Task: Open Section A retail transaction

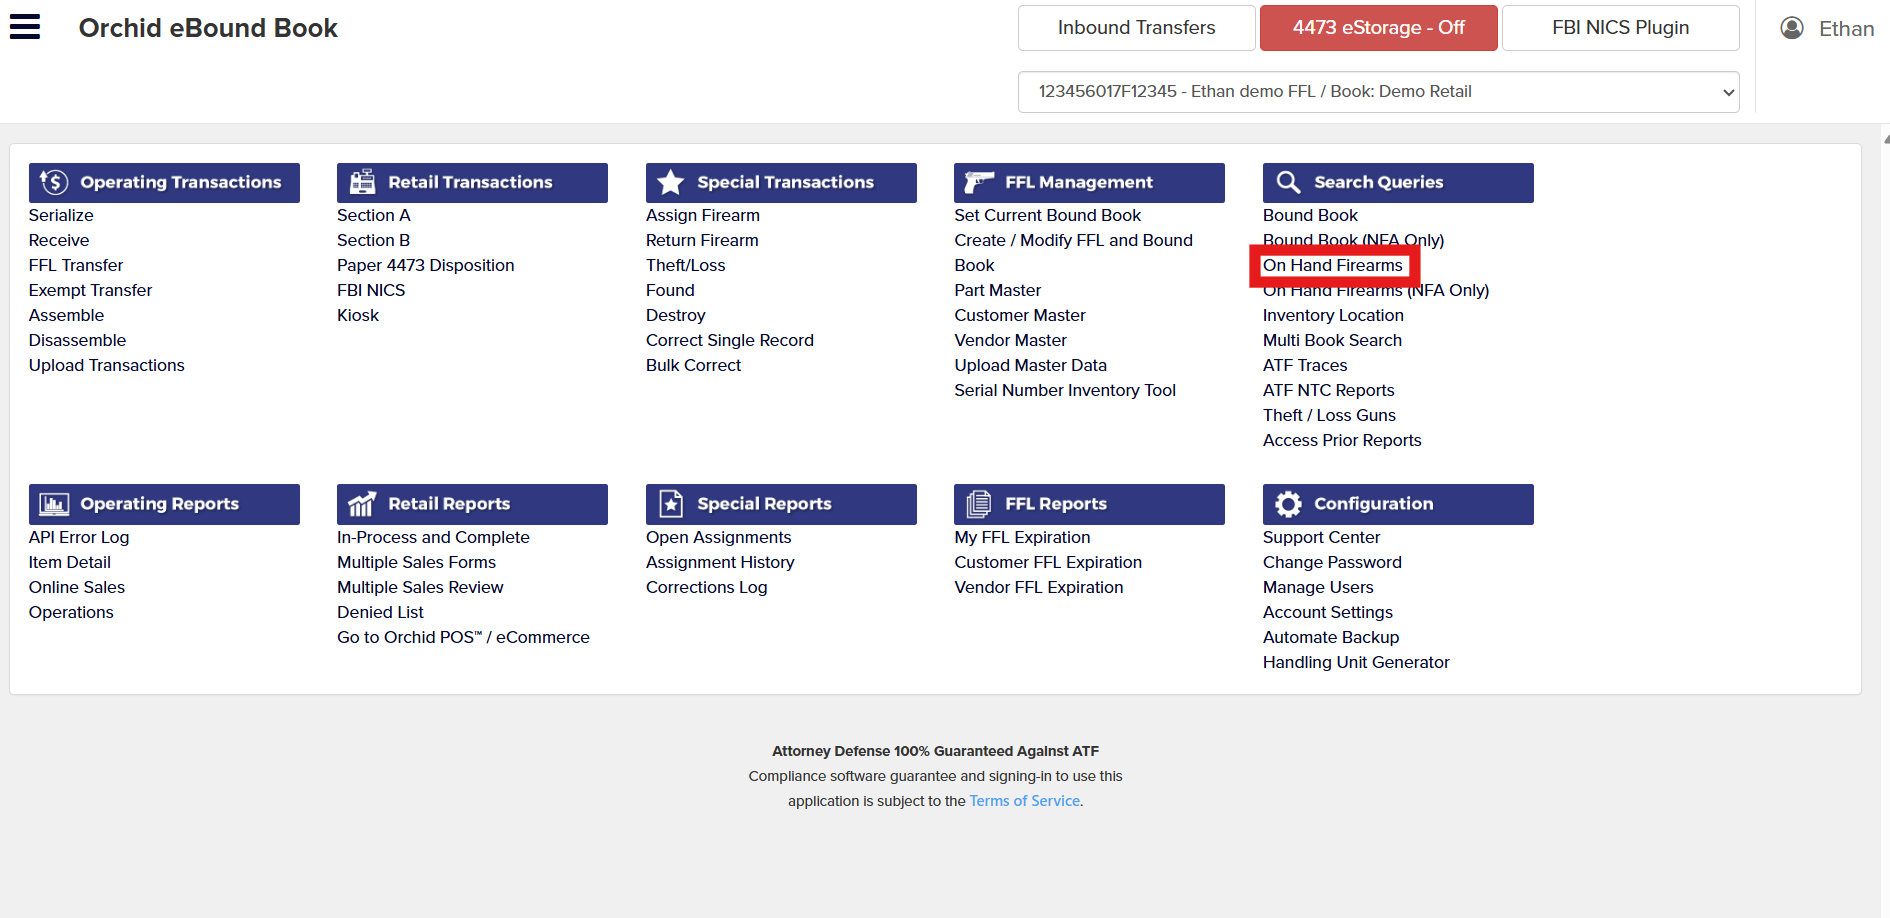Action: (x=374, y=215)
